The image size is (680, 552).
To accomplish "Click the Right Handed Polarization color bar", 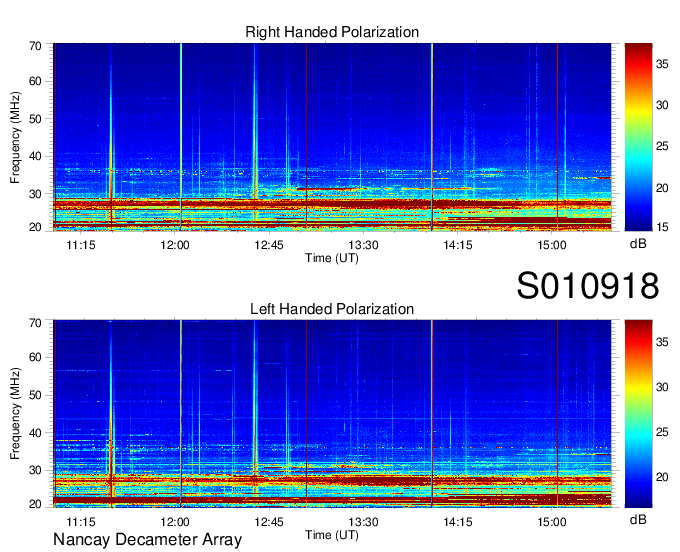I will click(638, 137).
